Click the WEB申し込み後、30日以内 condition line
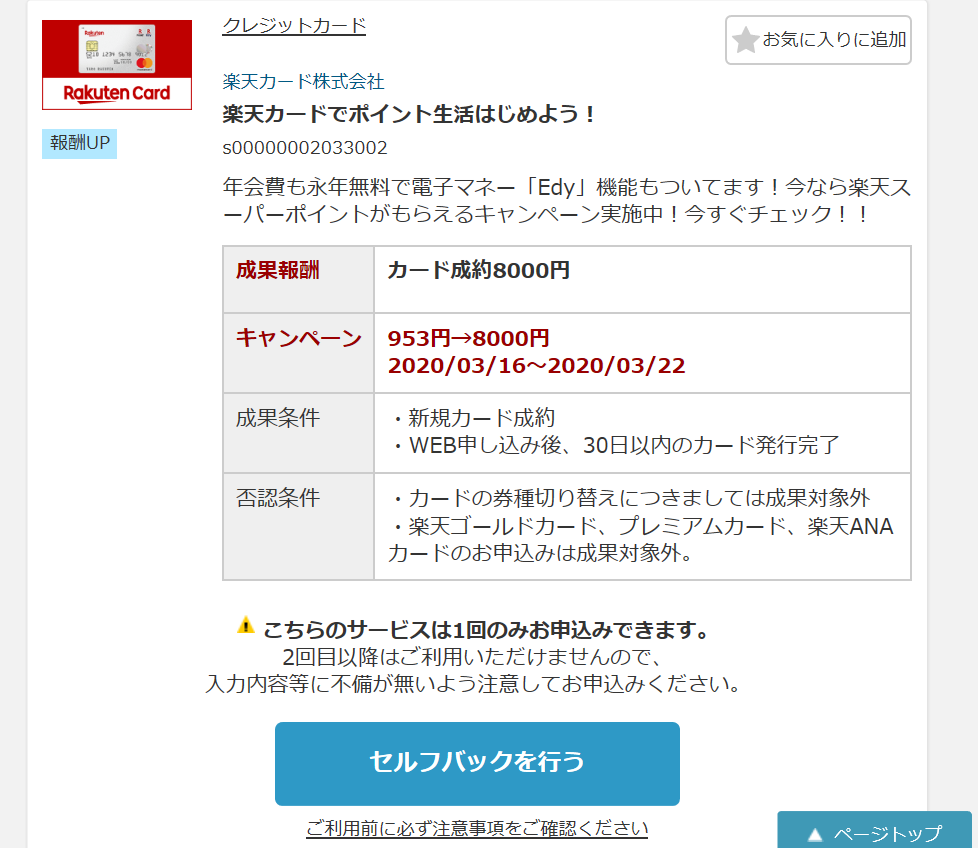Viewport: 978px width, 848px height. (x=614, y=445)
